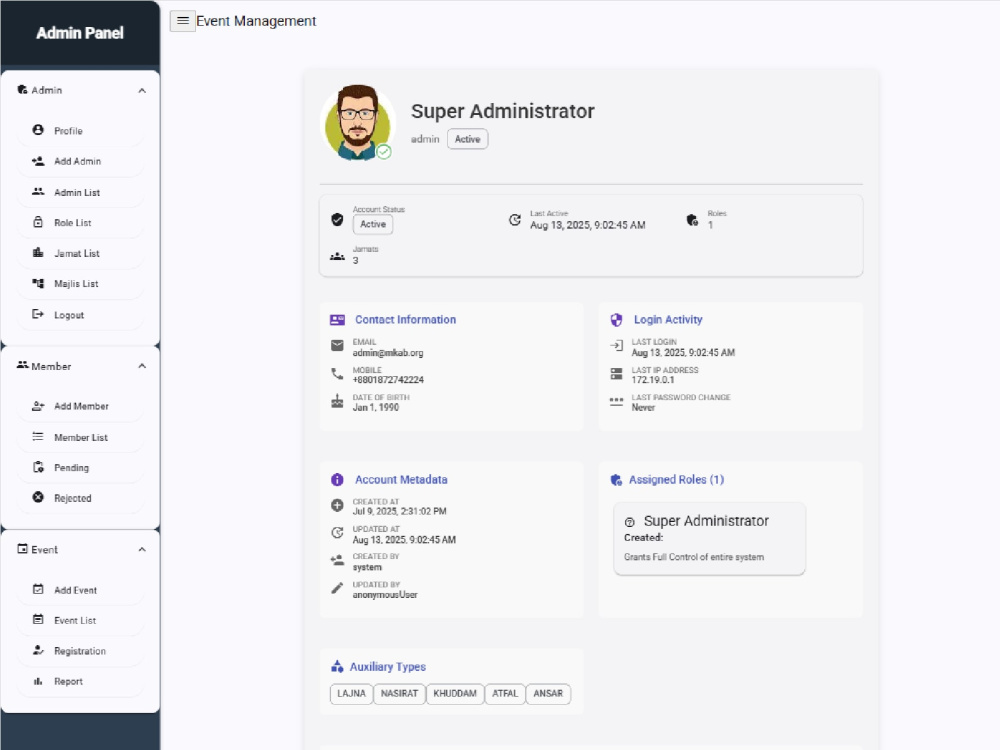Click the Report bar chart icon
Image resolution: width=1000 pixels, height=750 pixels.
click(x=38, y=681)
